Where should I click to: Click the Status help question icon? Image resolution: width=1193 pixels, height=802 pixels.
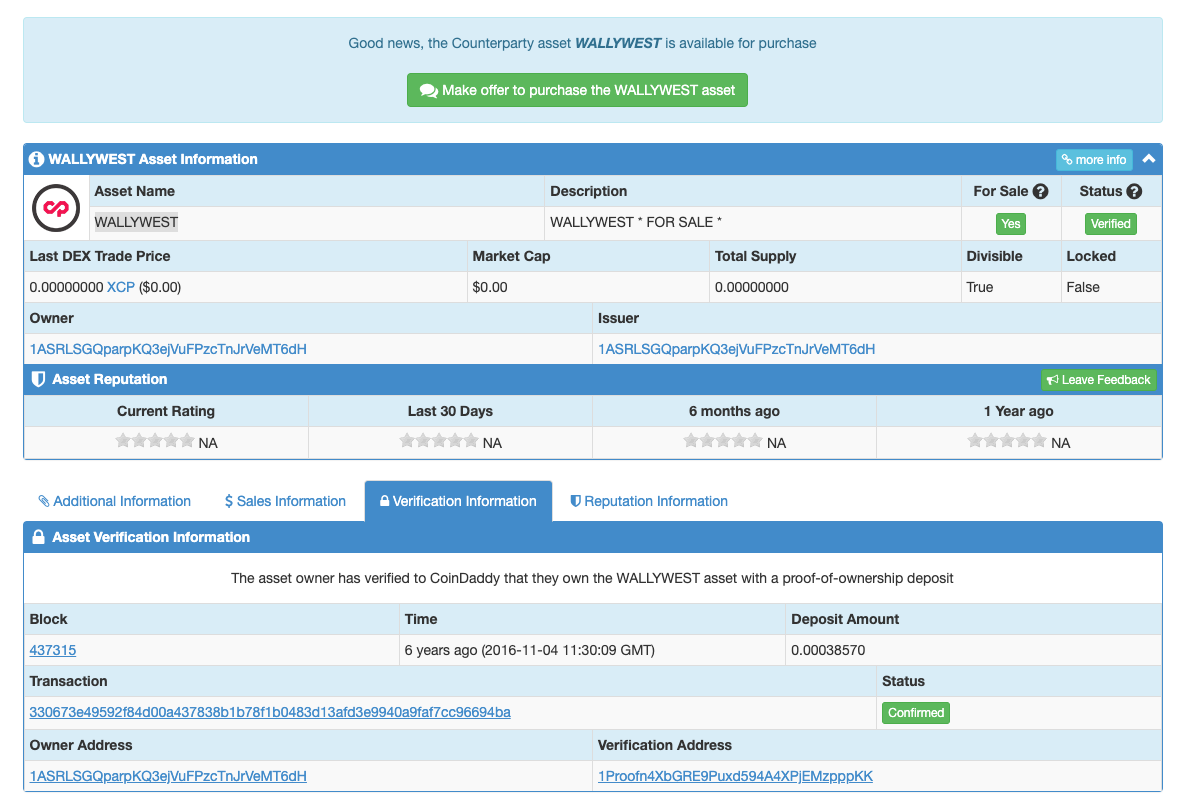pos(1134,192)
